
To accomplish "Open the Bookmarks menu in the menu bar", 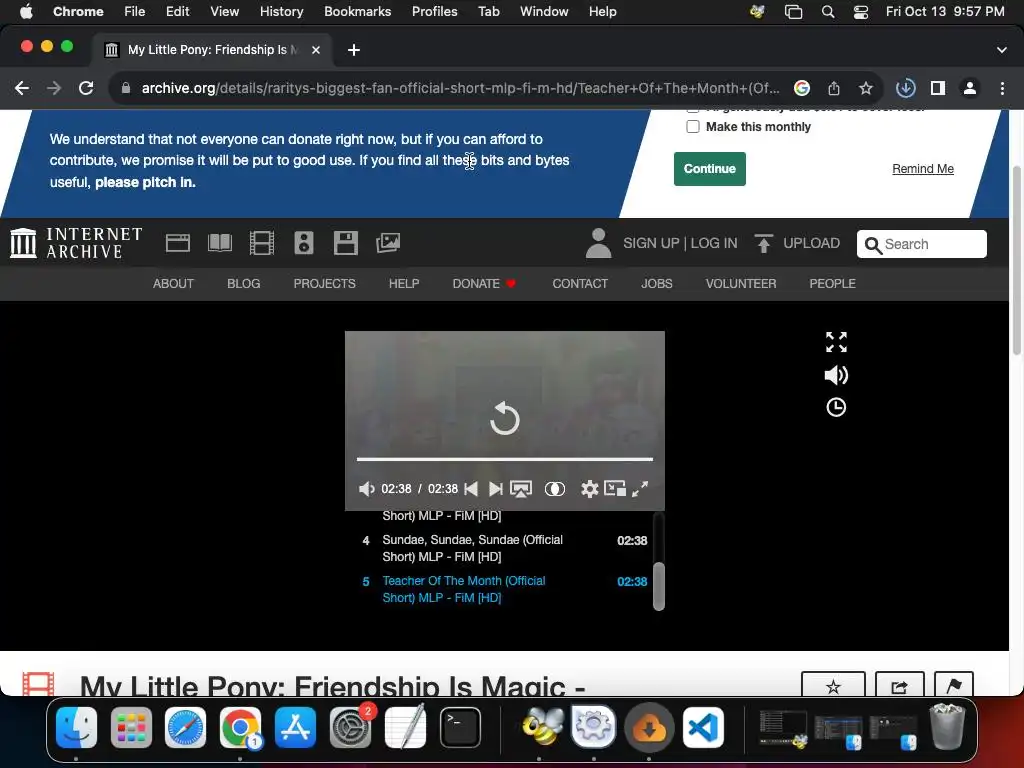I will point(357,11).
